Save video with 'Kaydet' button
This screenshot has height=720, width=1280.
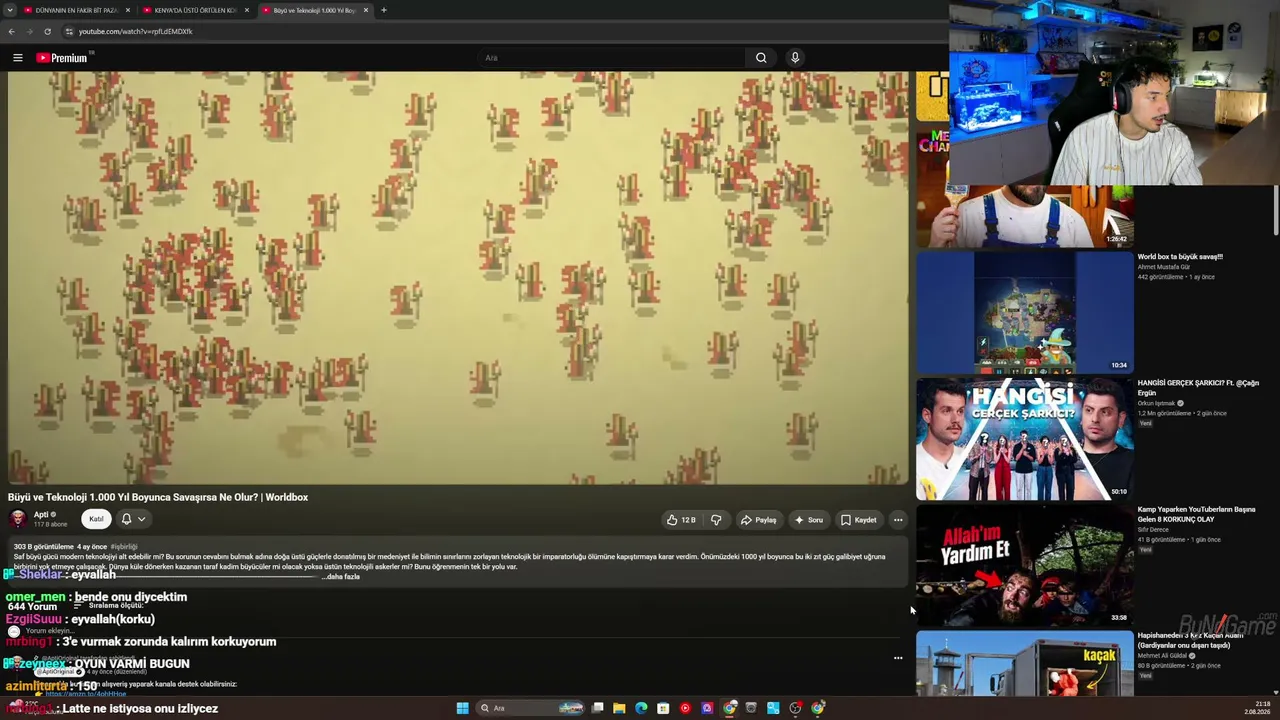[x=858, y=520]
